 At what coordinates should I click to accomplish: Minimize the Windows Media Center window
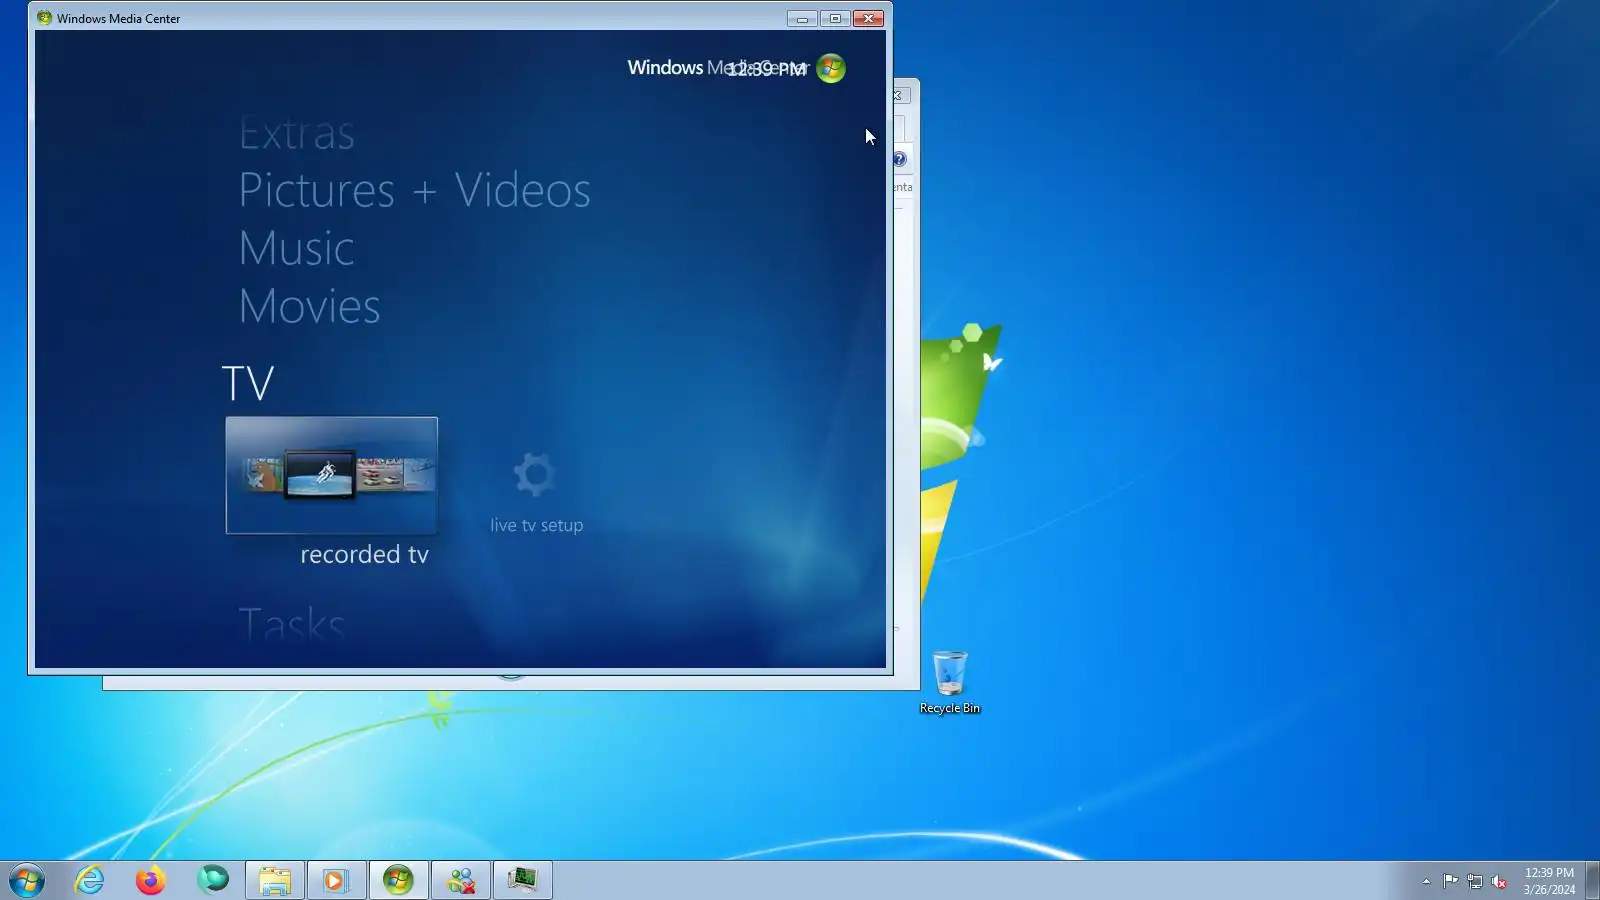tap(802, 18)
